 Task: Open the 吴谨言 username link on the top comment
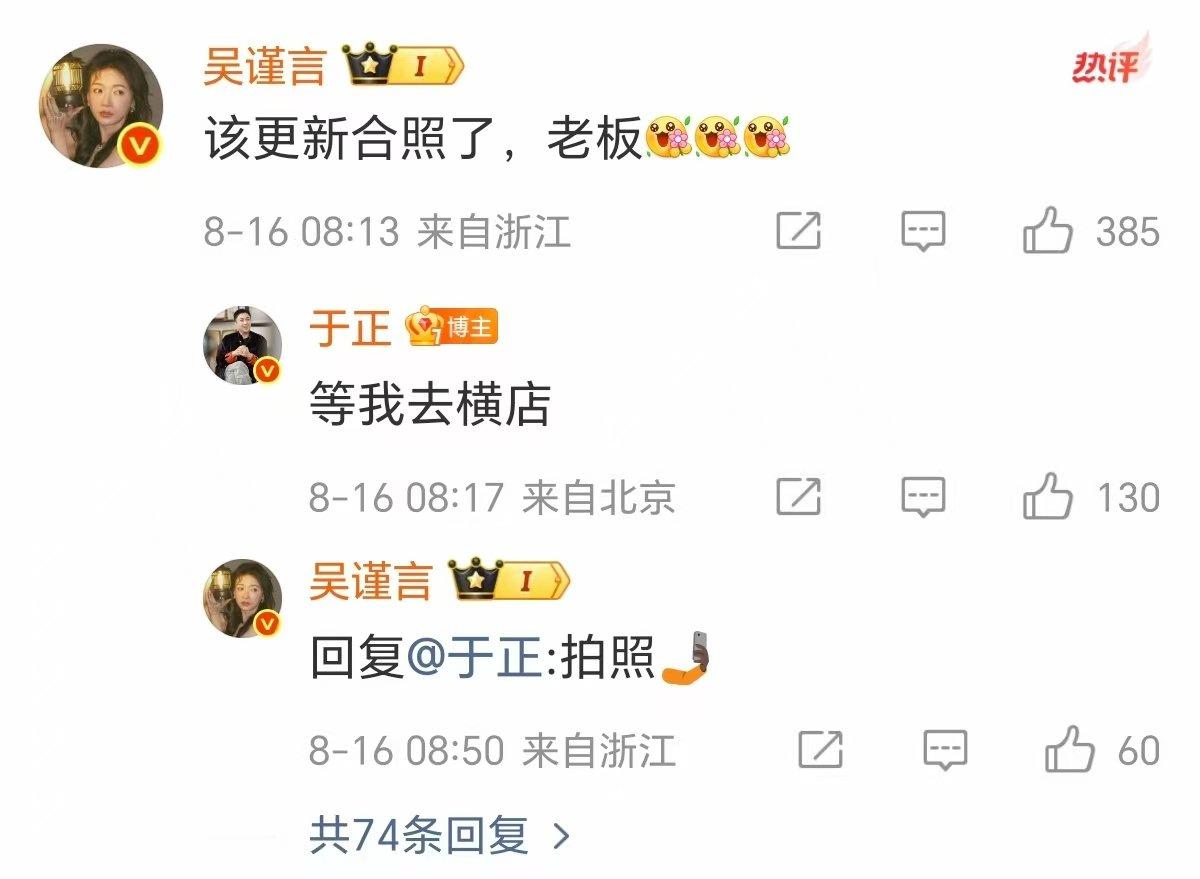click(x=265, y=68)
